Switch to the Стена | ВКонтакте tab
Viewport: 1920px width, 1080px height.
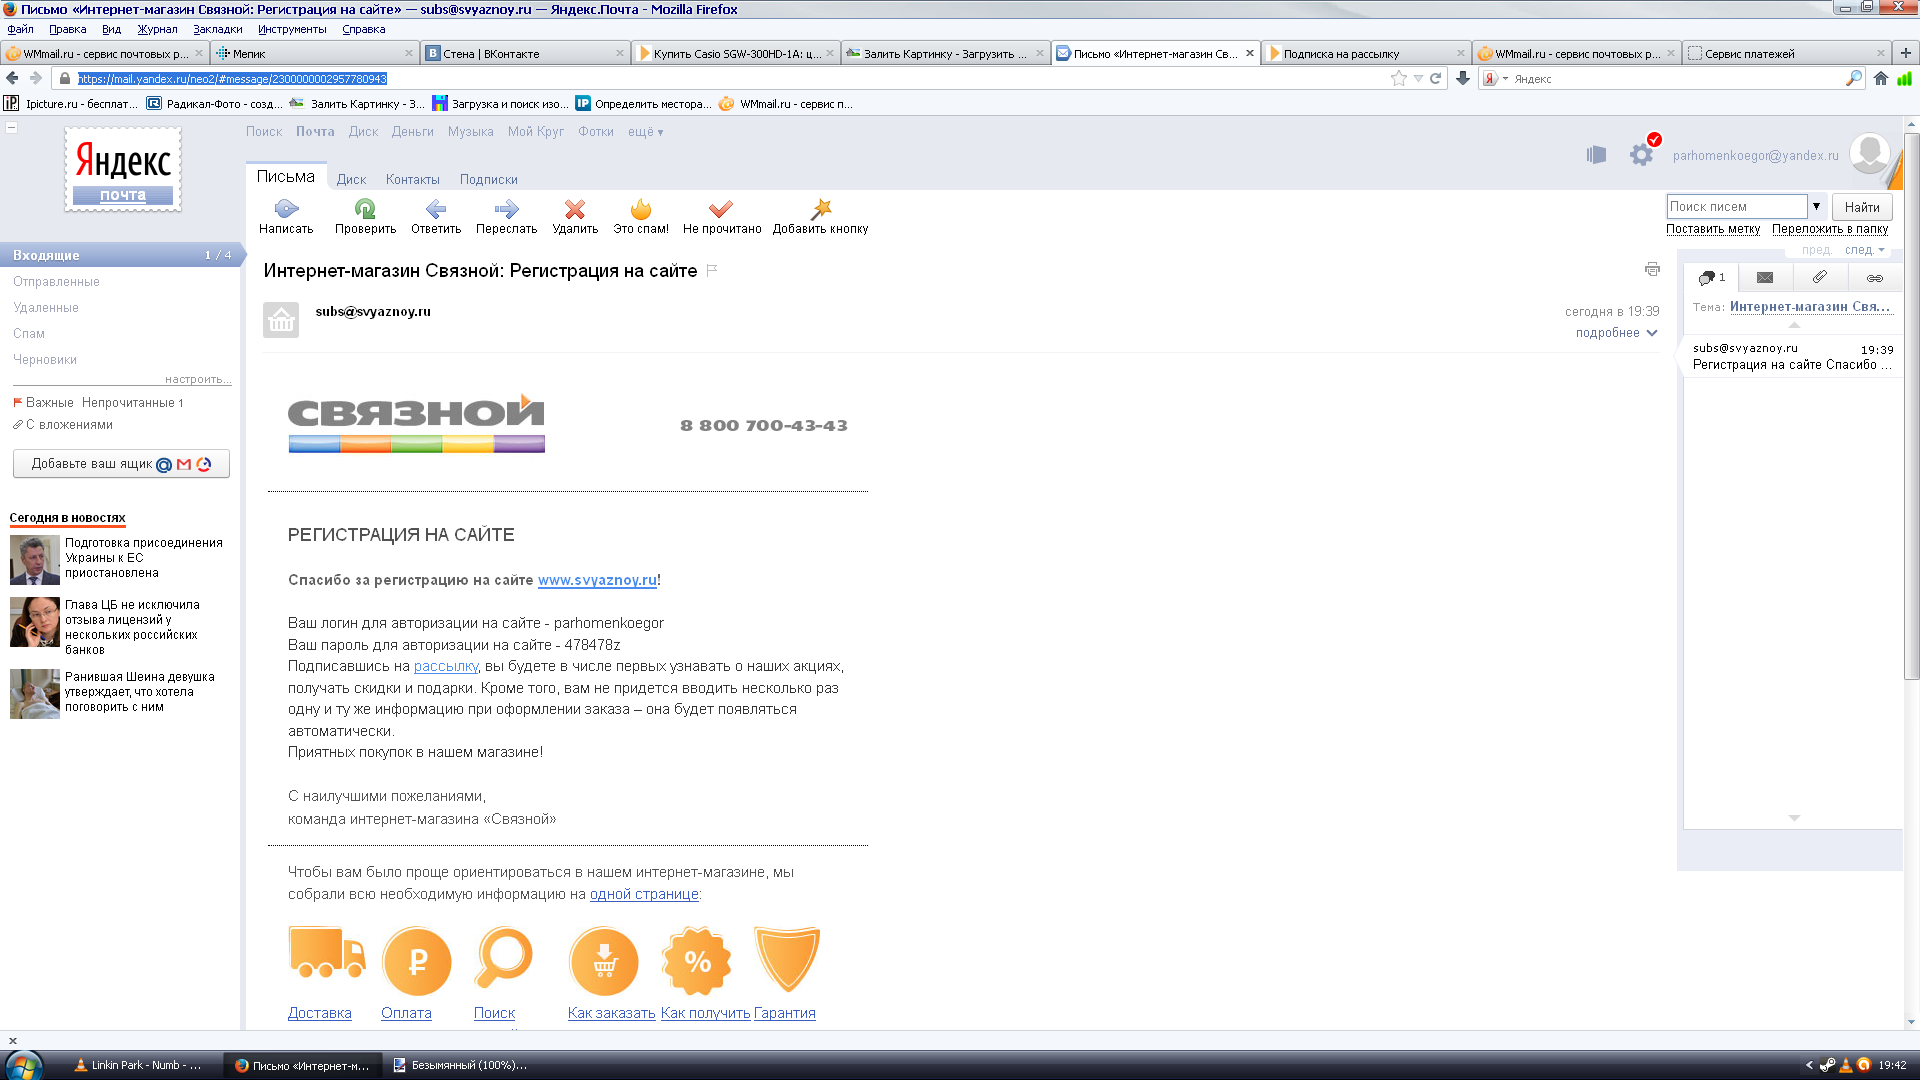tap(524, 53)
